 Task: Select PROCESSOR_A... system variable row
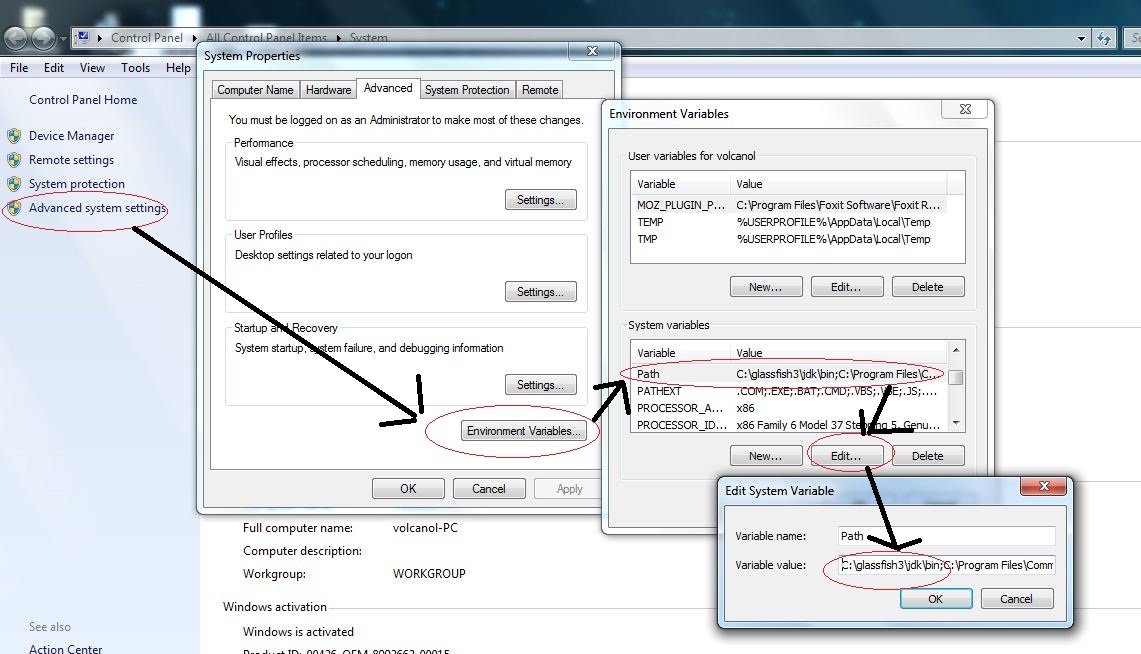(790, 408)
